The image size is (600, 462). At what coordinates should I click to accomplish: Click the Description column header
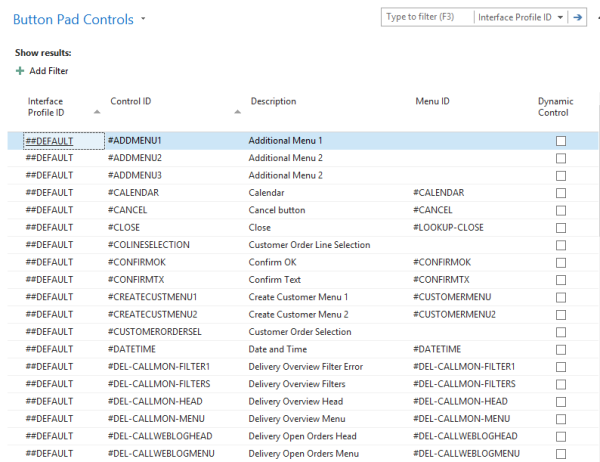[273, 101]
